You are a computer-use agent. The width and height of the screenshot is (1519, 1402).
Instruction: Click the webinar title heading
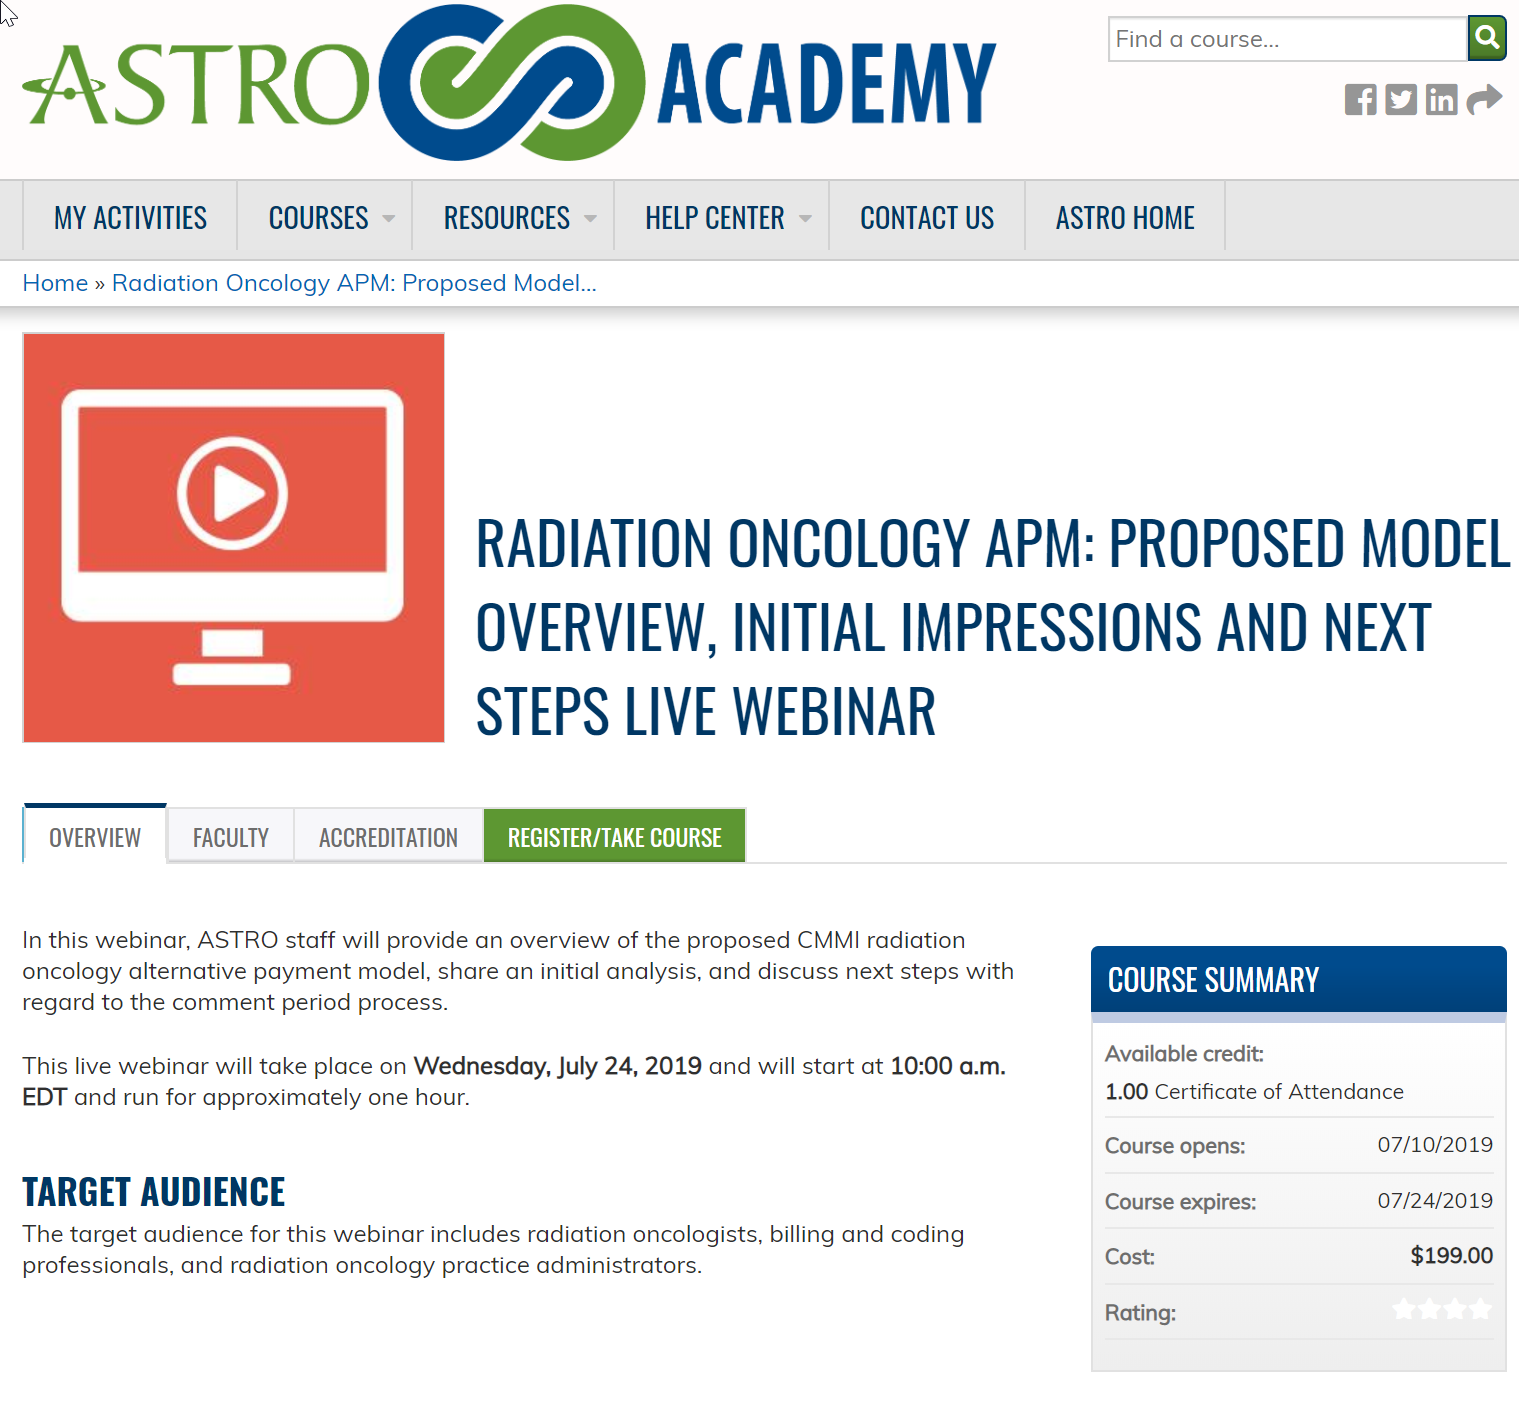[992, 627]
